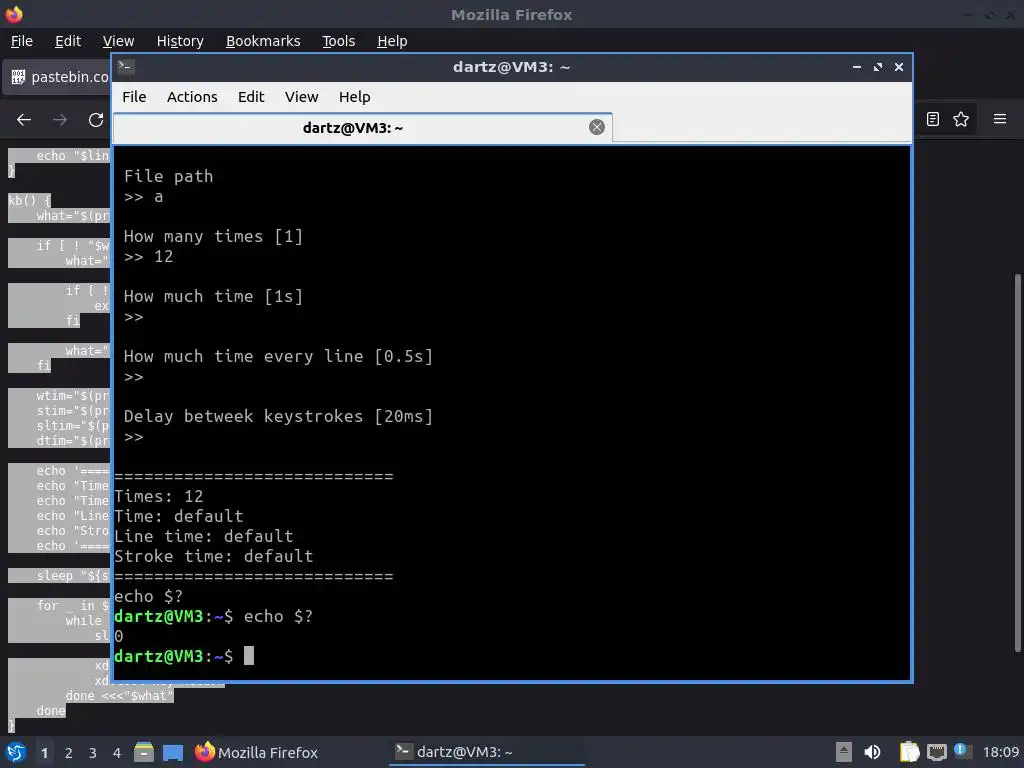Maximize the terminal window
Viewport: 1024px width, 768px height.
pos(878,67)
